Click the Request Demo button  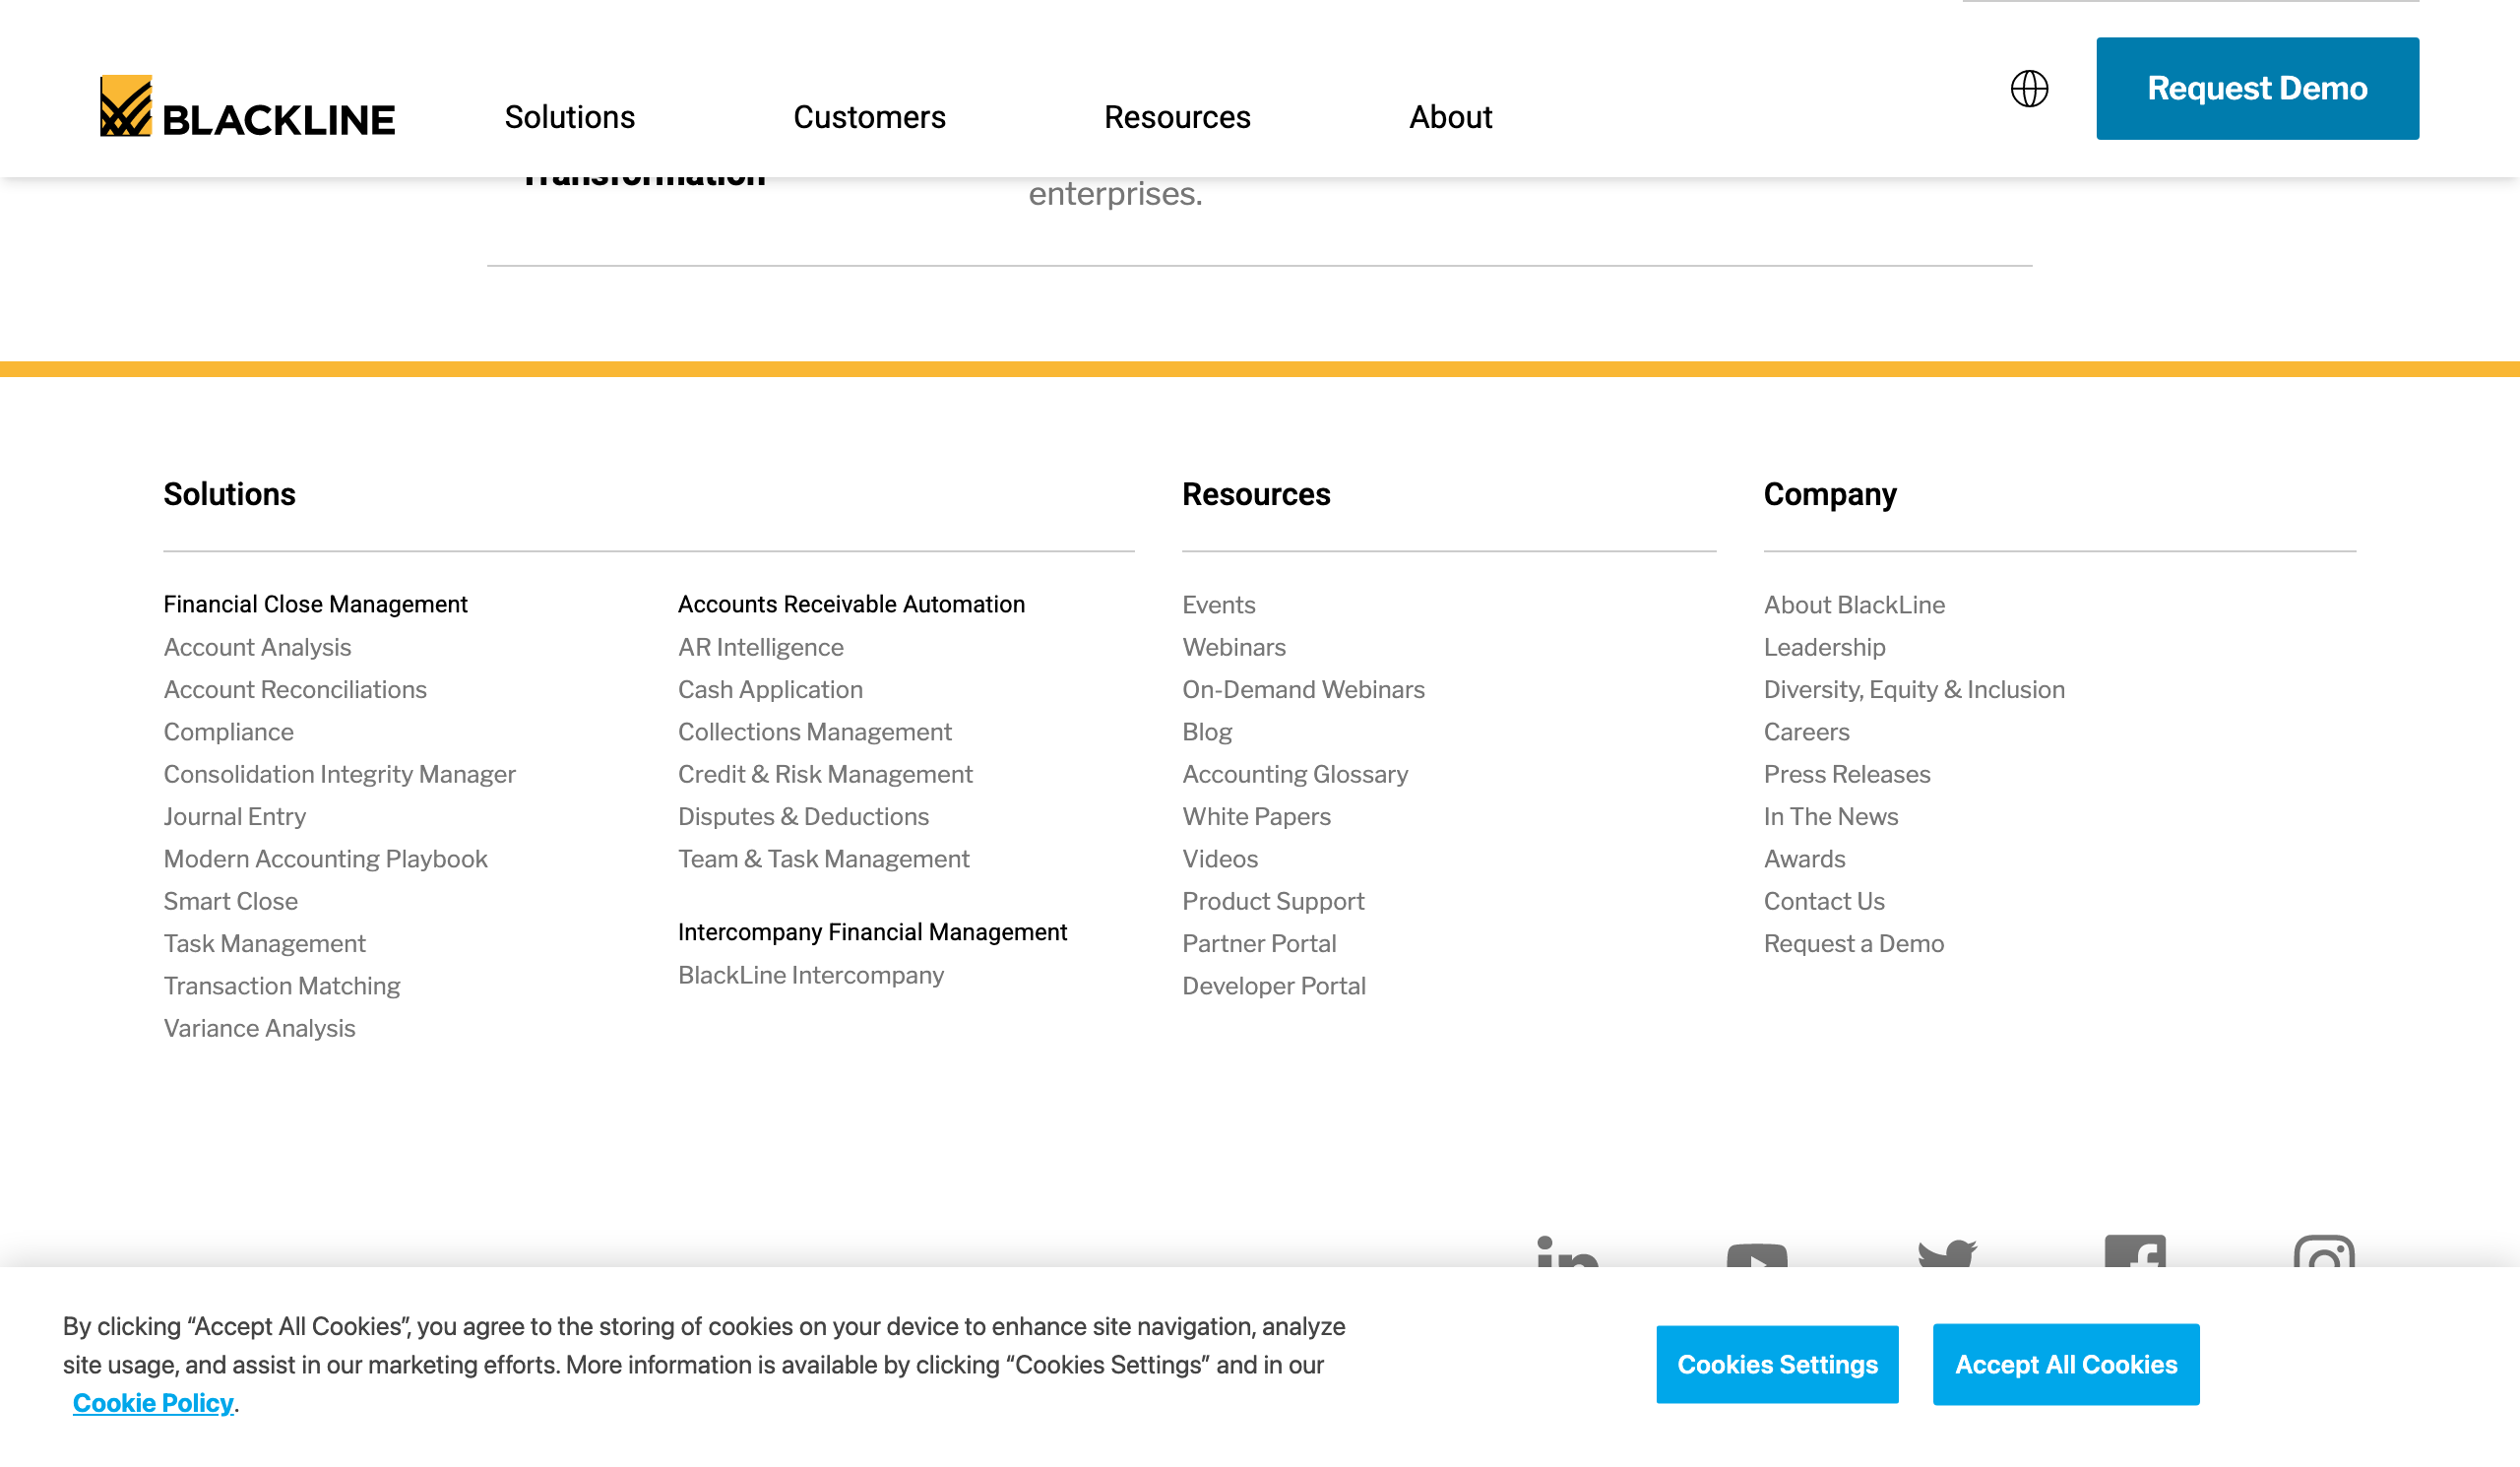[x=2257, y=88]
